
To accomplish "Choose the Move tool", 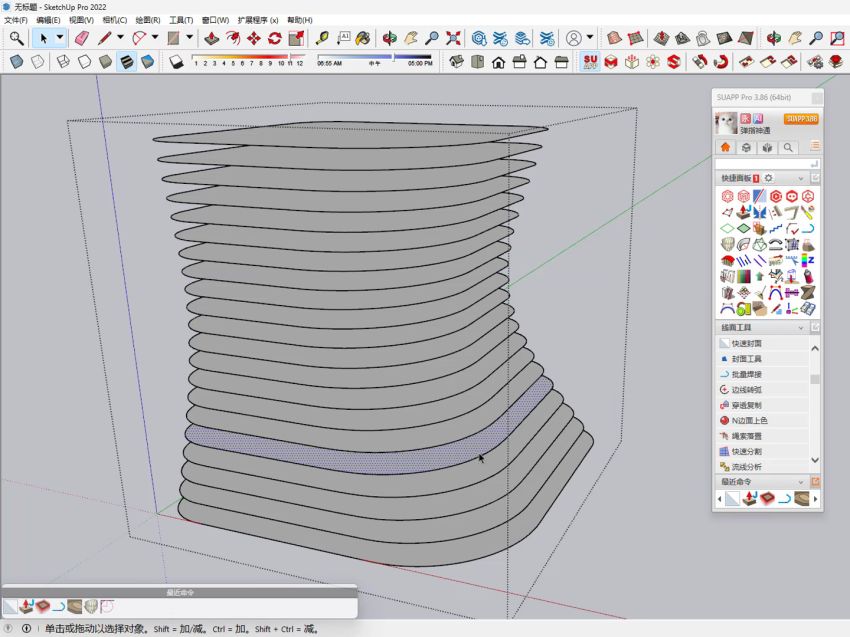I will (254, 38).
